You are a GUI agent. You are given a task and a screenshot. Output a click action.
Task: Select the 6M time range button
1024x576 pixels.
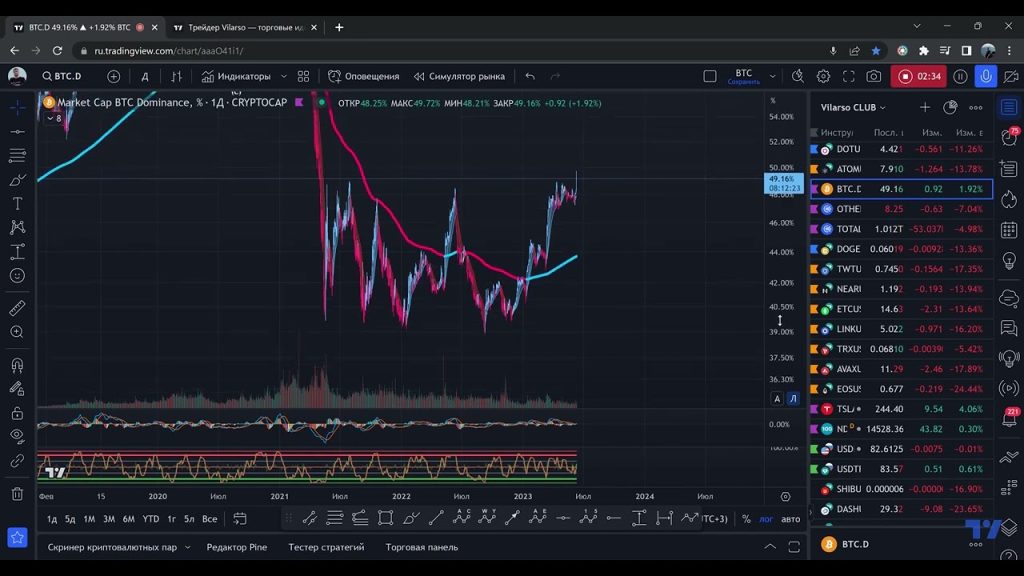pos(128,519)
